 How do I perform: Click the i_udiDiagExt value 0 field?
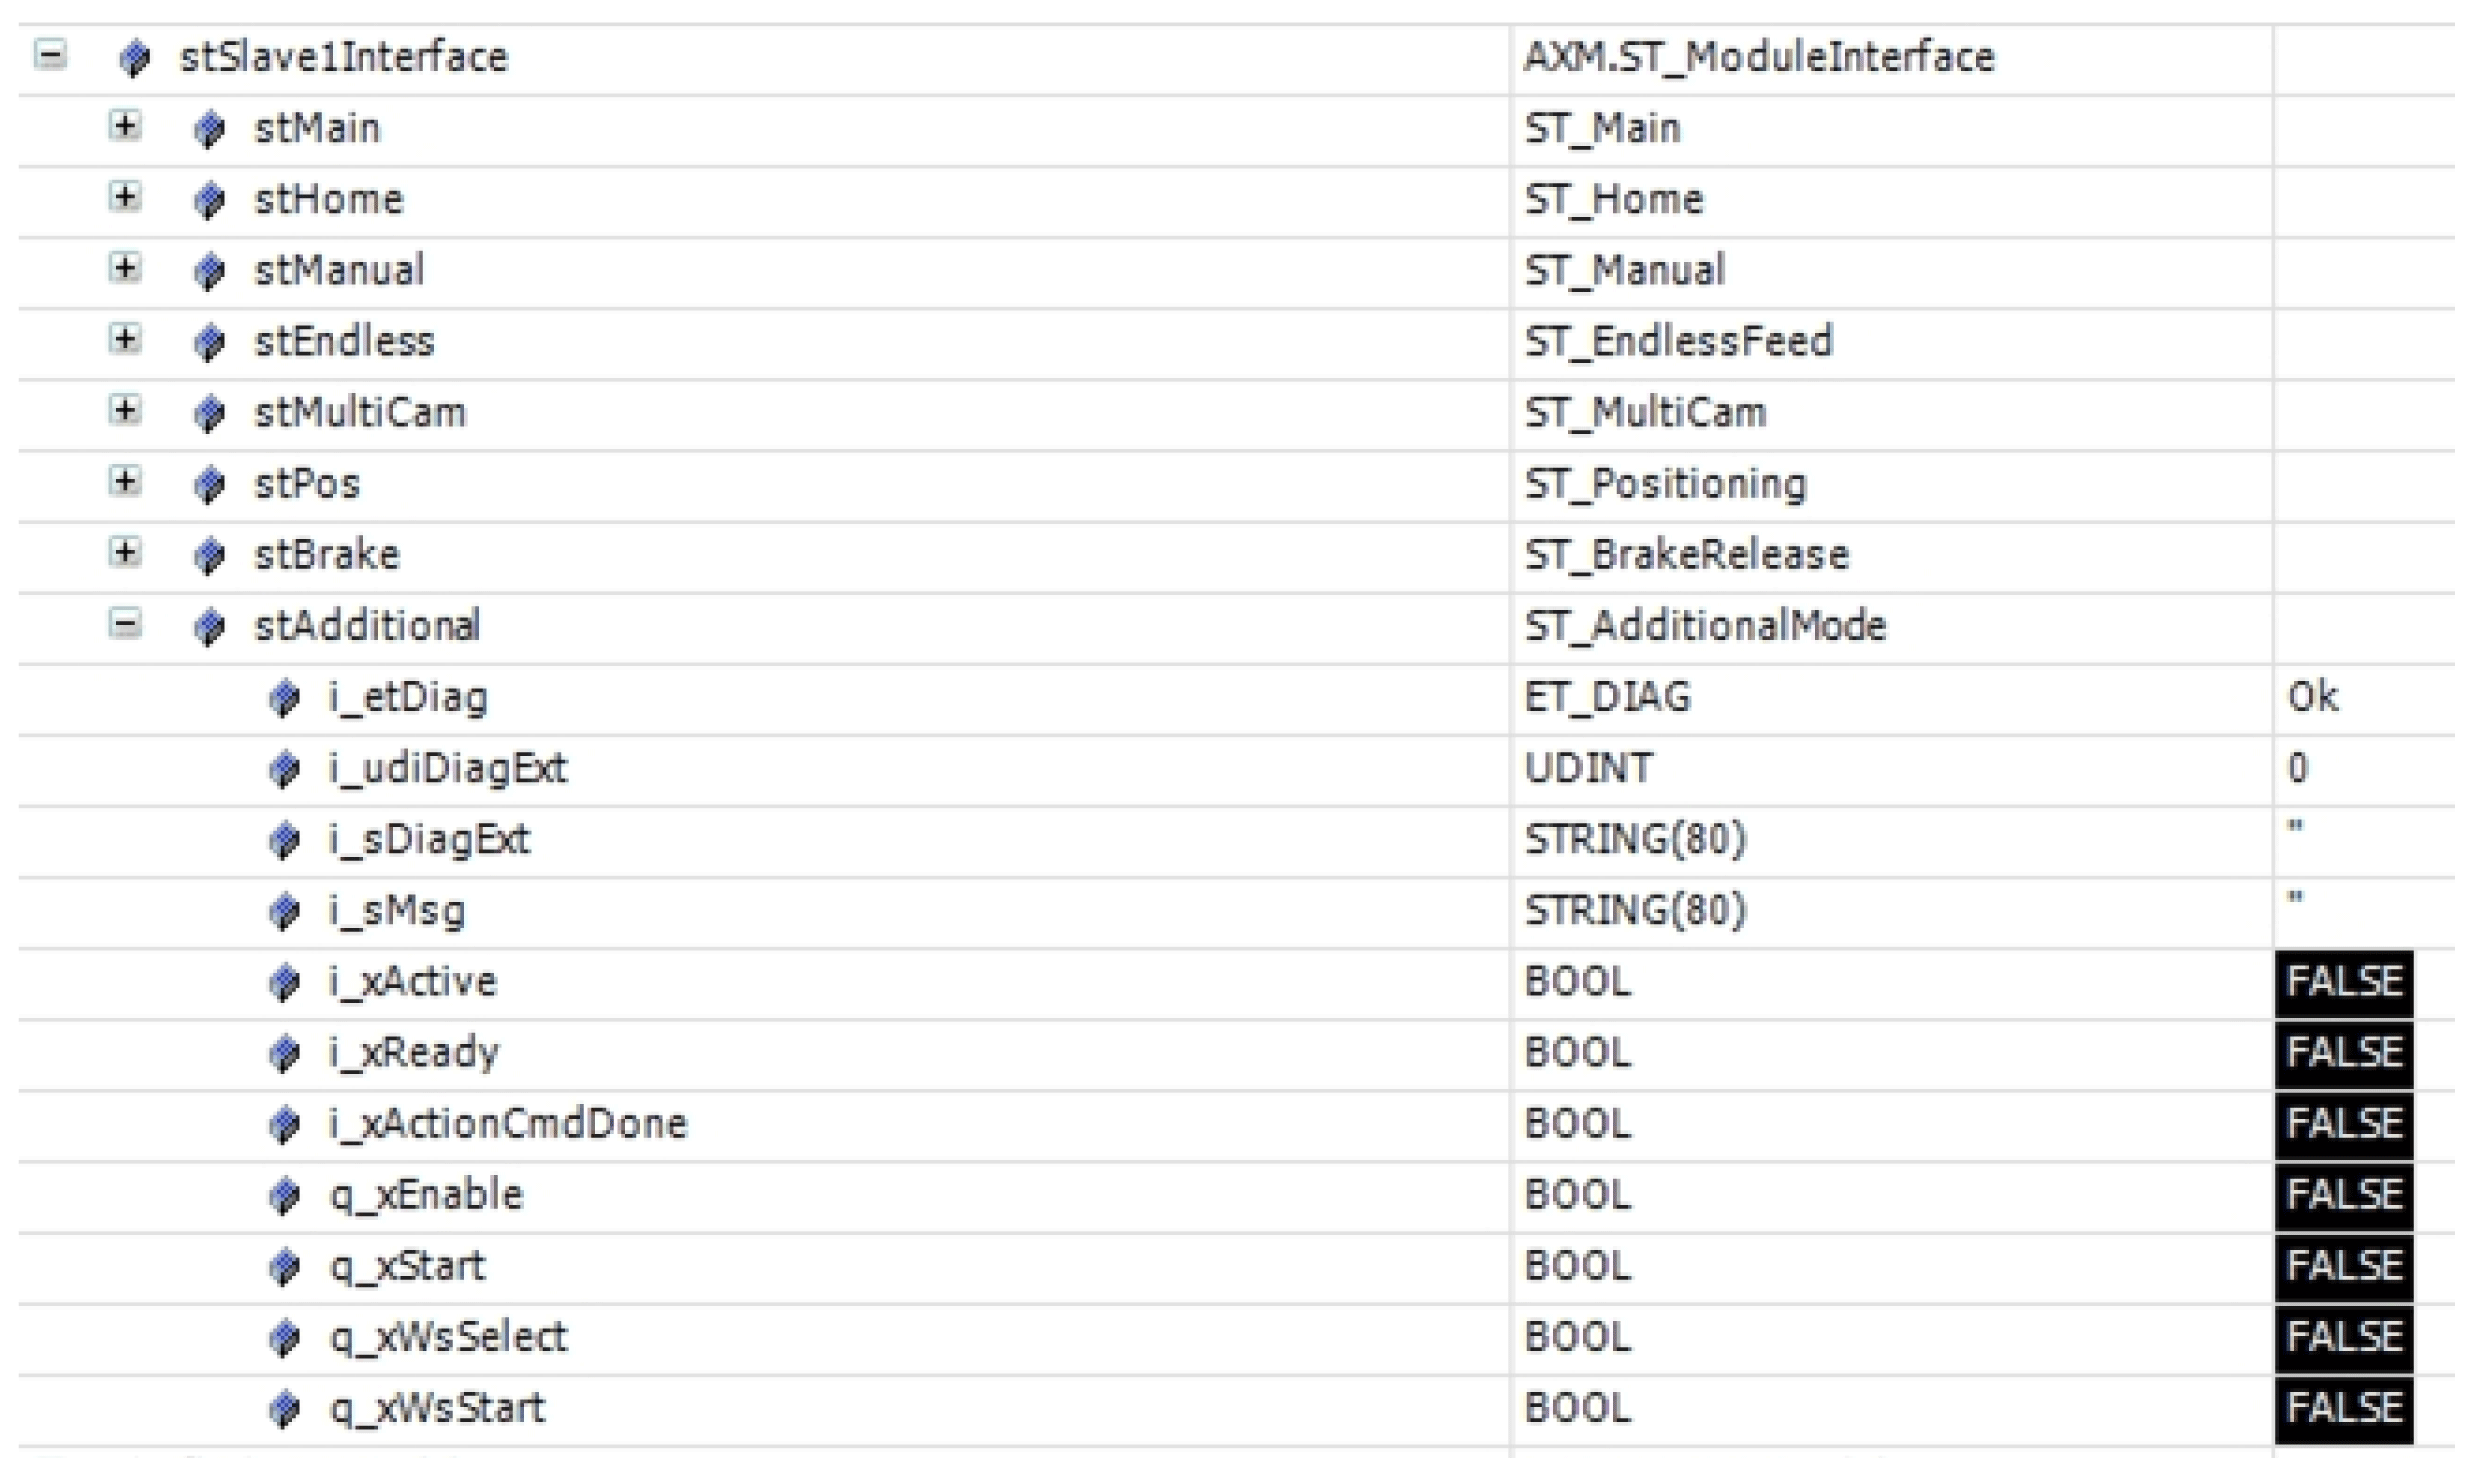coord(2298,768)
